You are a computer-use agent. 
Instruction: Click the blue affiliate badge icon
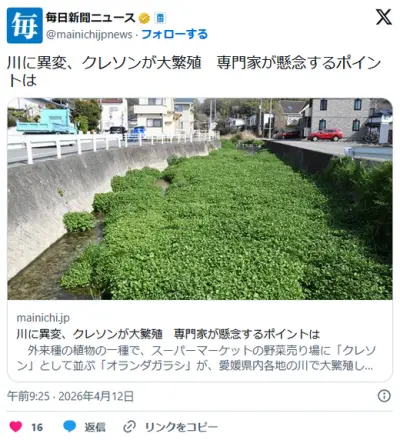[160, 18]
